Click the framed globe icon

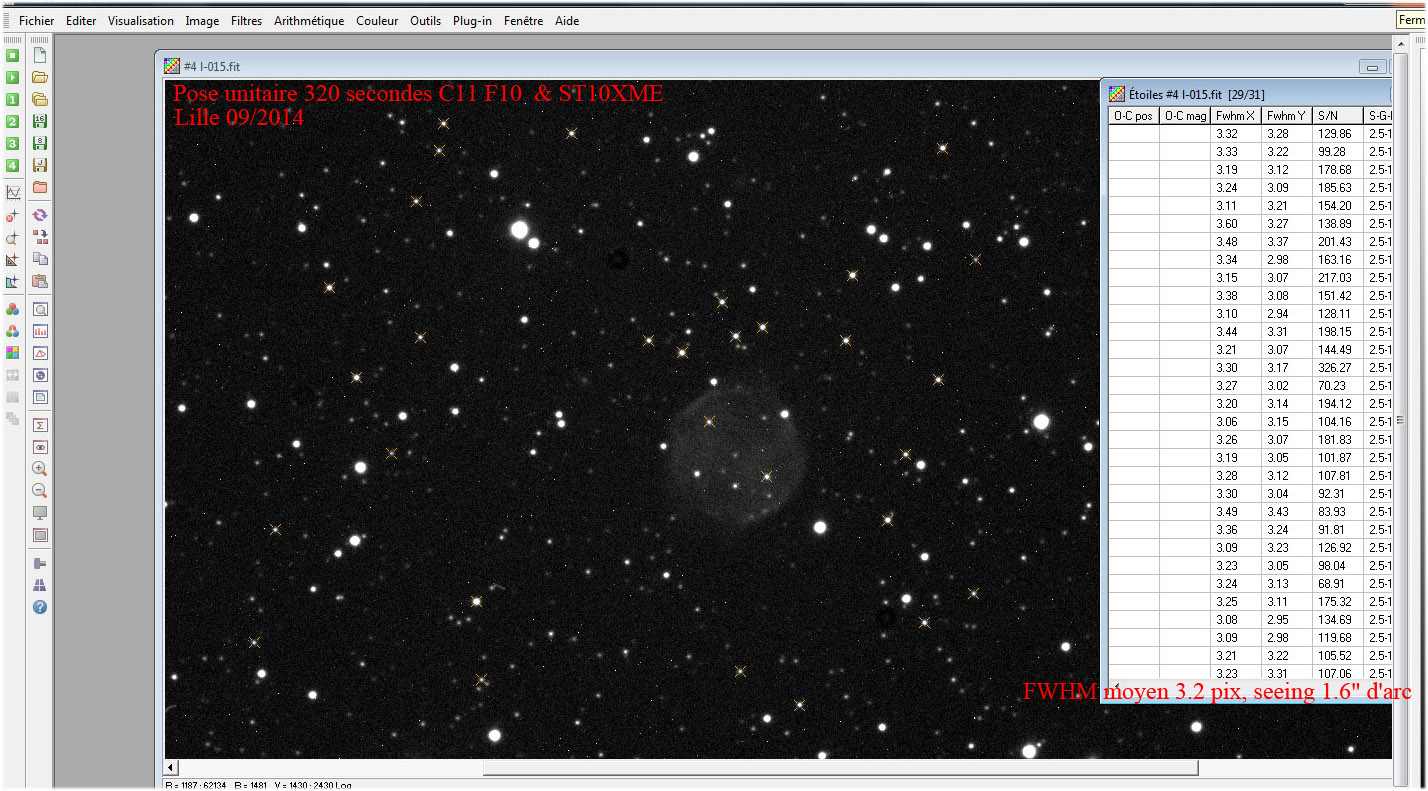40,375
